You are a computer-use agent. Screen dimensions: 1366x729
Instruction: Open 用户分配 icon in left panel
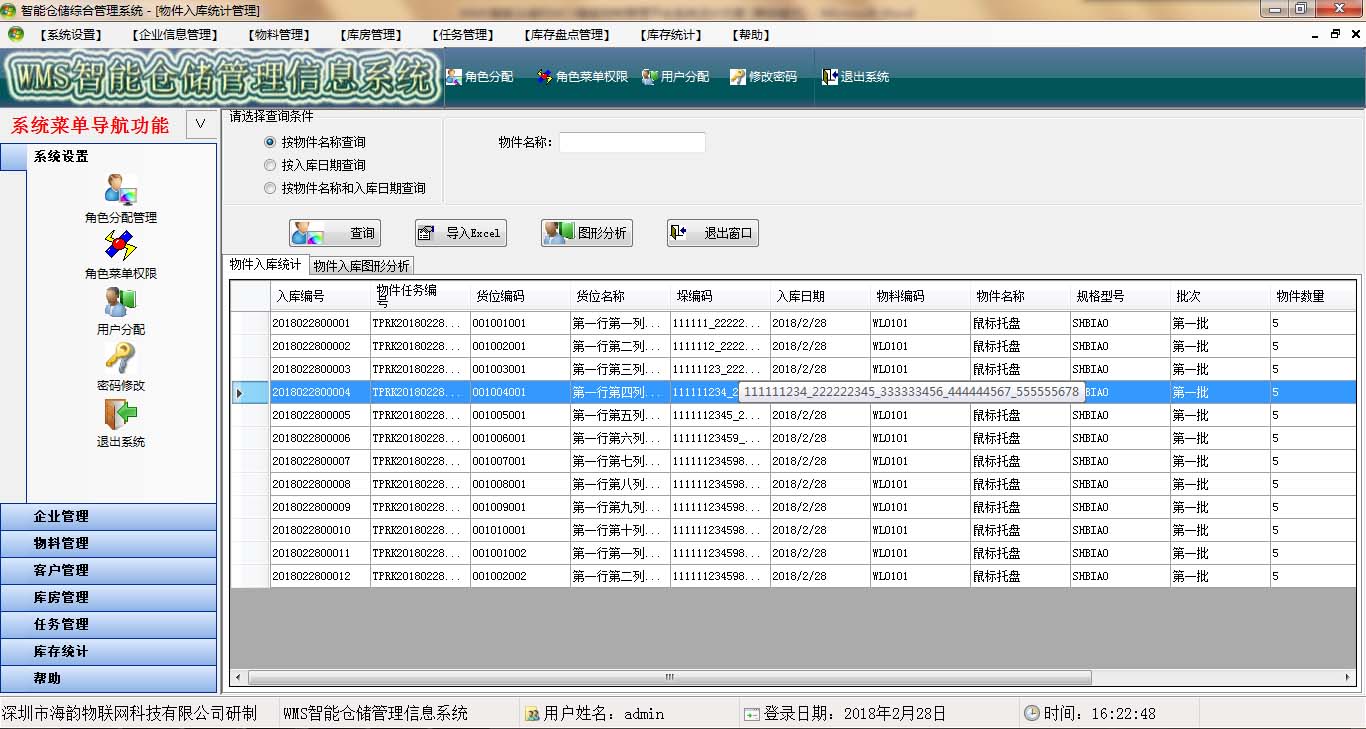click(121, 302)
